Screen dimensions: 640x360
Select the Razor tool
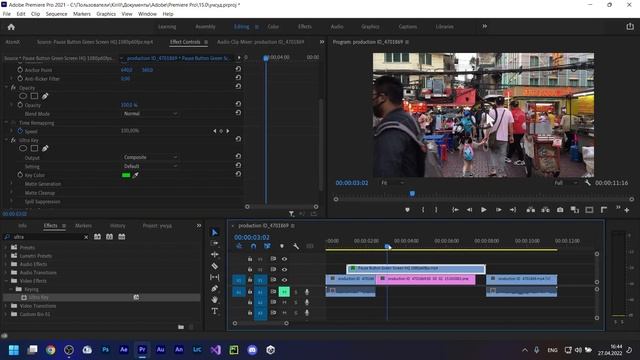pyautogui.click(x=215, y=266)
